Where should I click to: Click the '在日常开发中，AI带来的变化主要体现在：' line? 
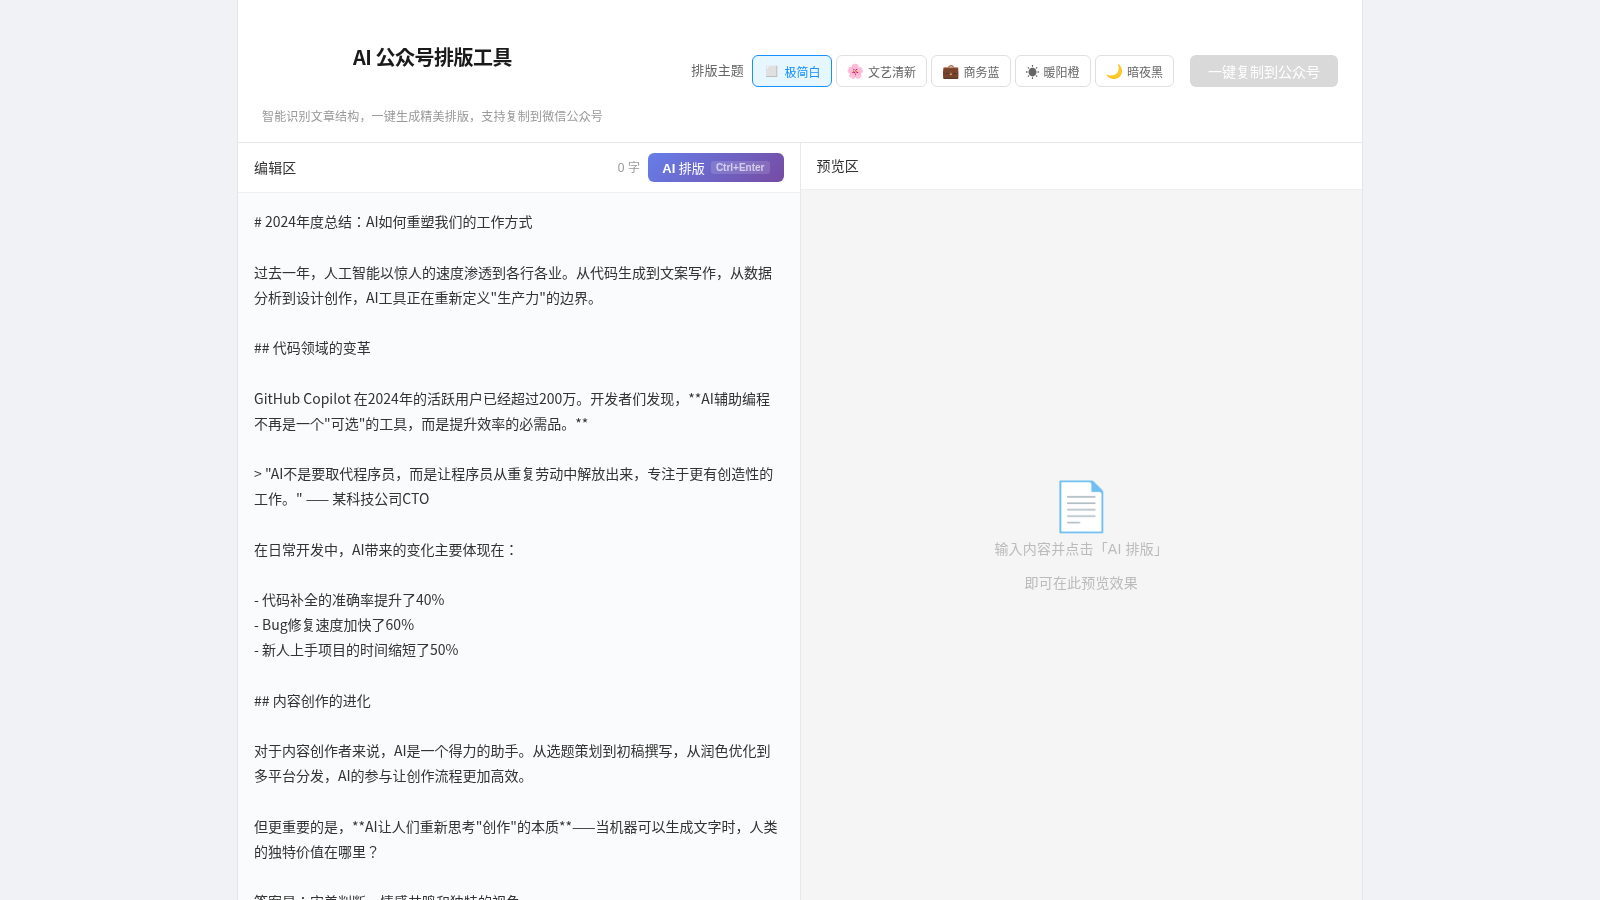[385, 550]
